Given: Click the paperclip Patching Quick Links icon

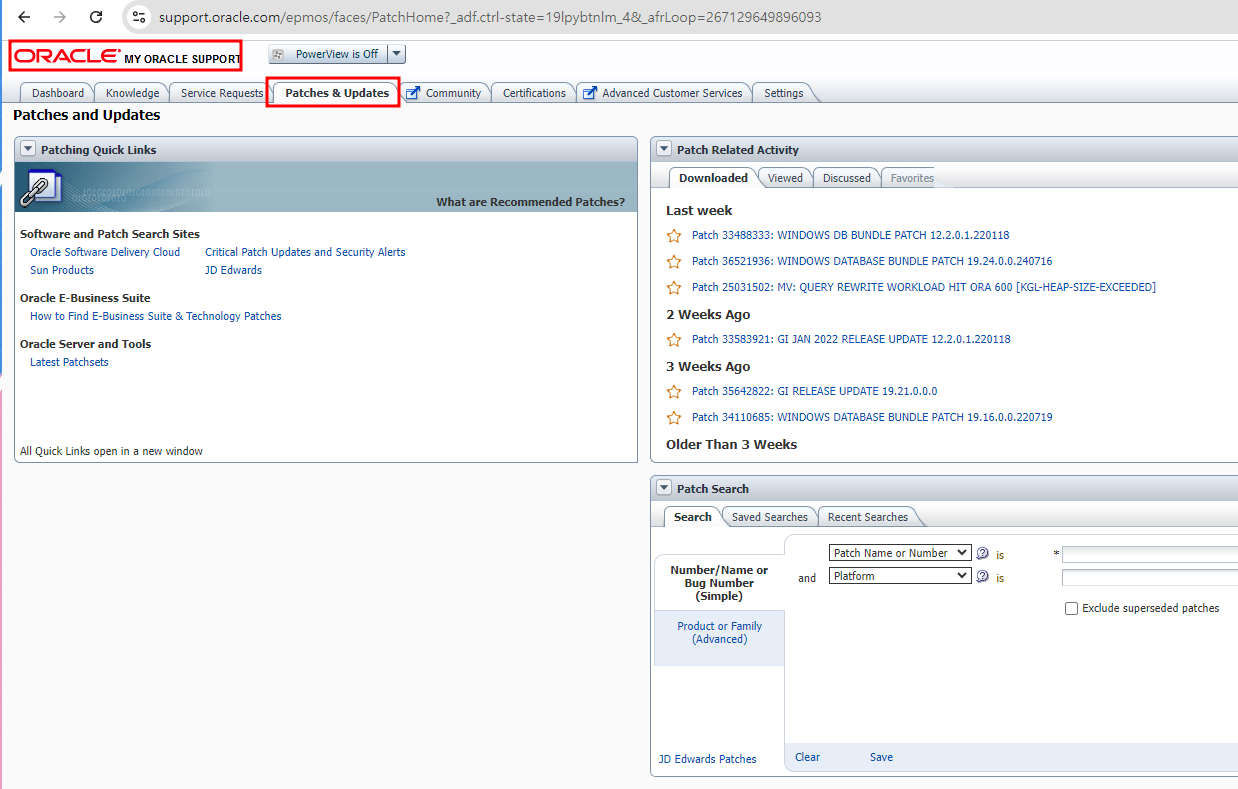Looking at the screenshot, I should [x=43, y=188].
